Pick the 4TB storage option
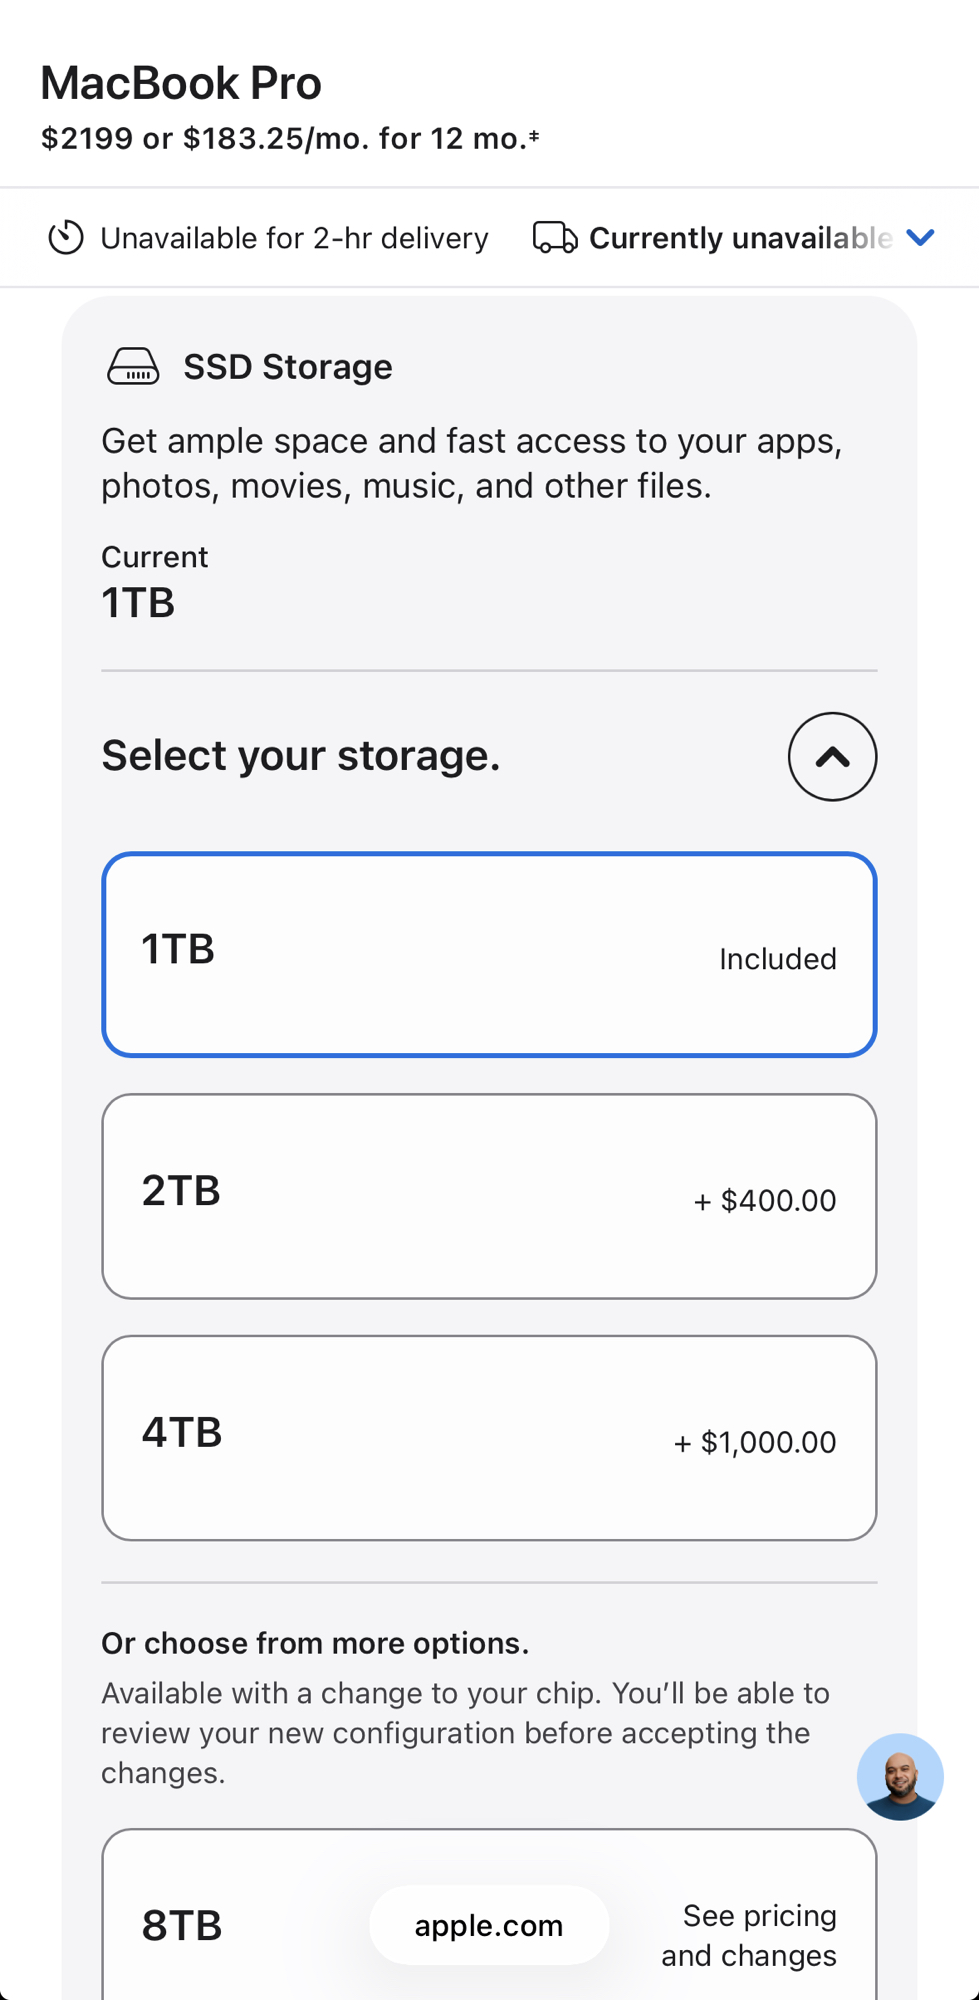The image size is (979, 2000). click(489, 1438)
